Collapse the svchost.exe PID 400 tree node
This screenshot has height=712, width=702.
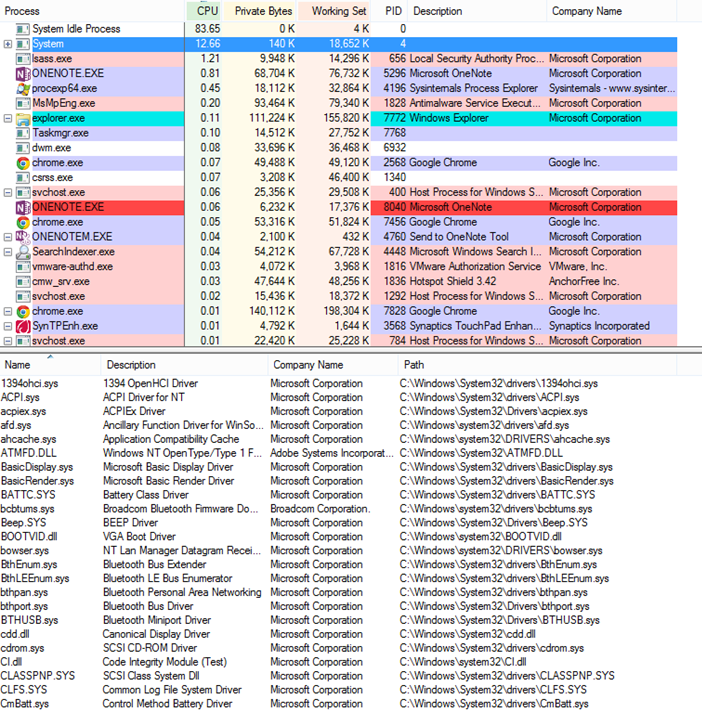7,193
